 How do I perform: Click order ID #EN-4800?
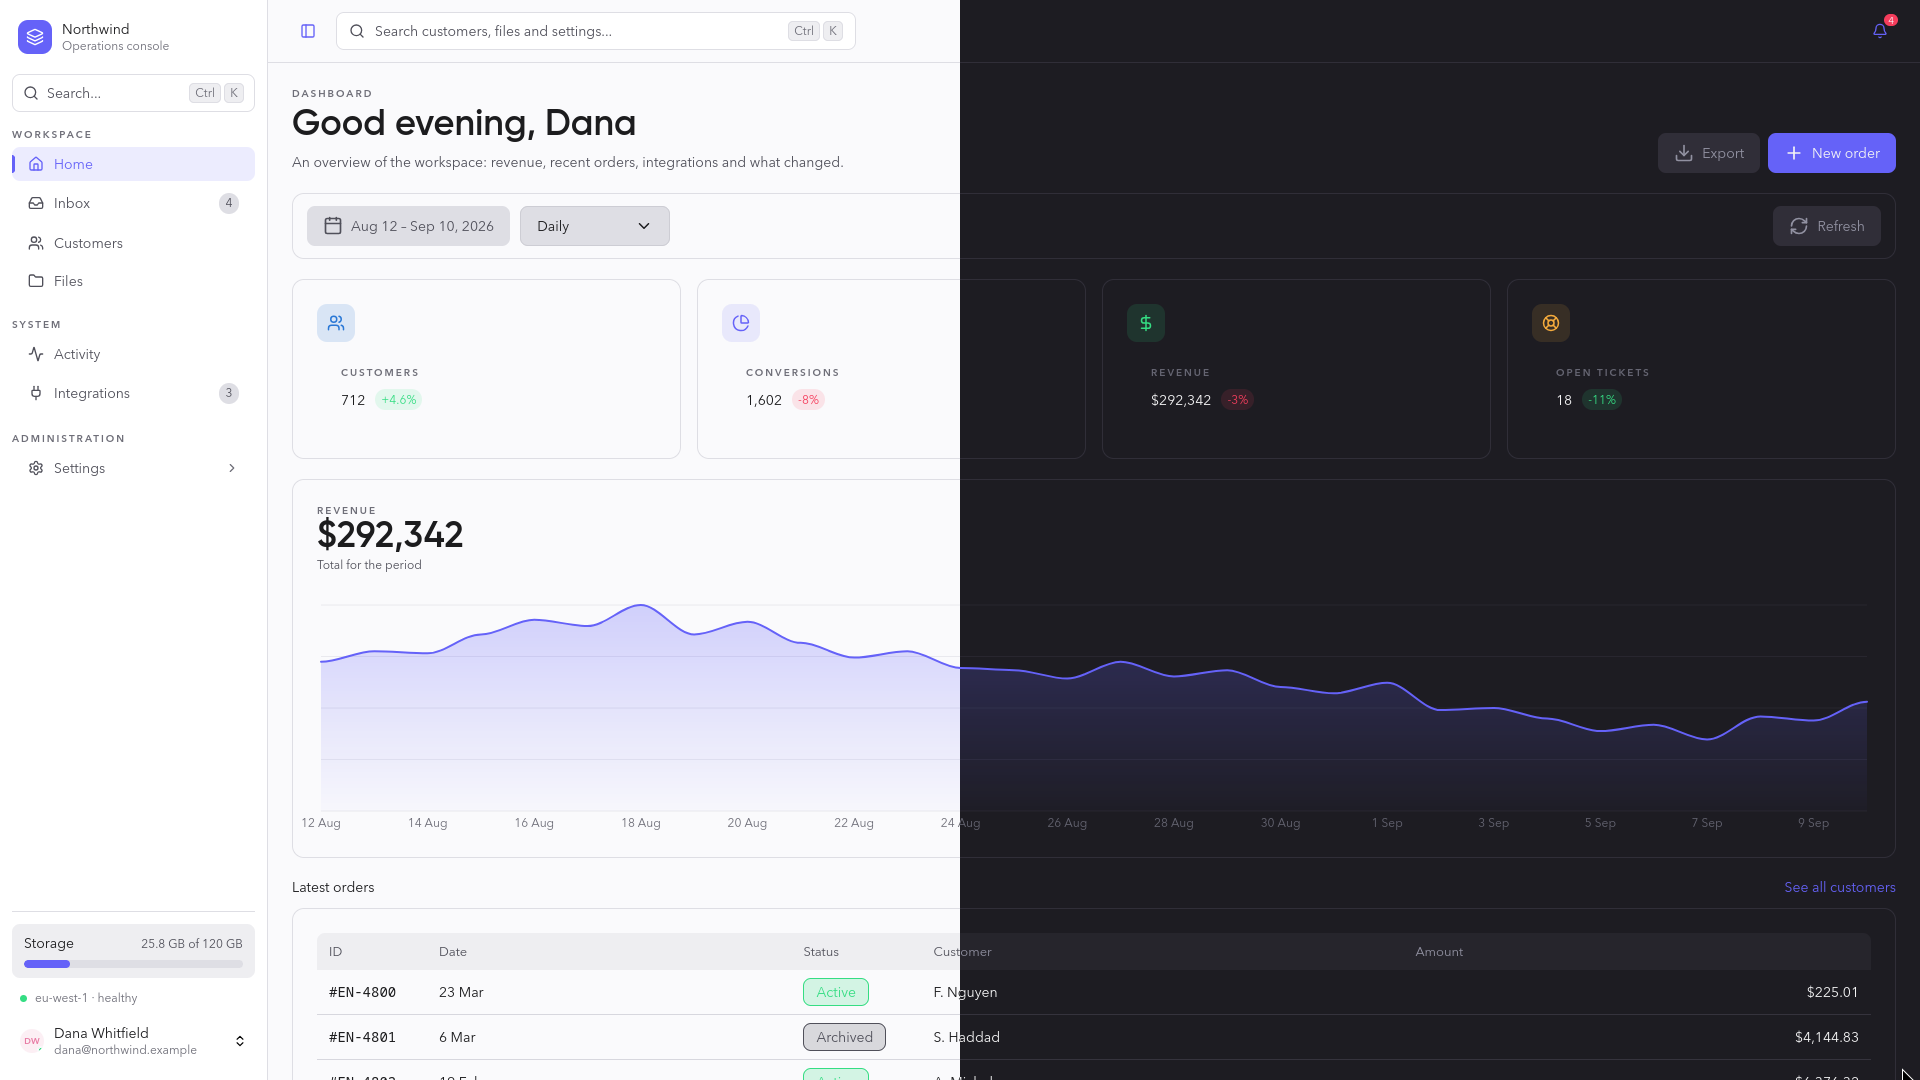[x=362, y=992]
